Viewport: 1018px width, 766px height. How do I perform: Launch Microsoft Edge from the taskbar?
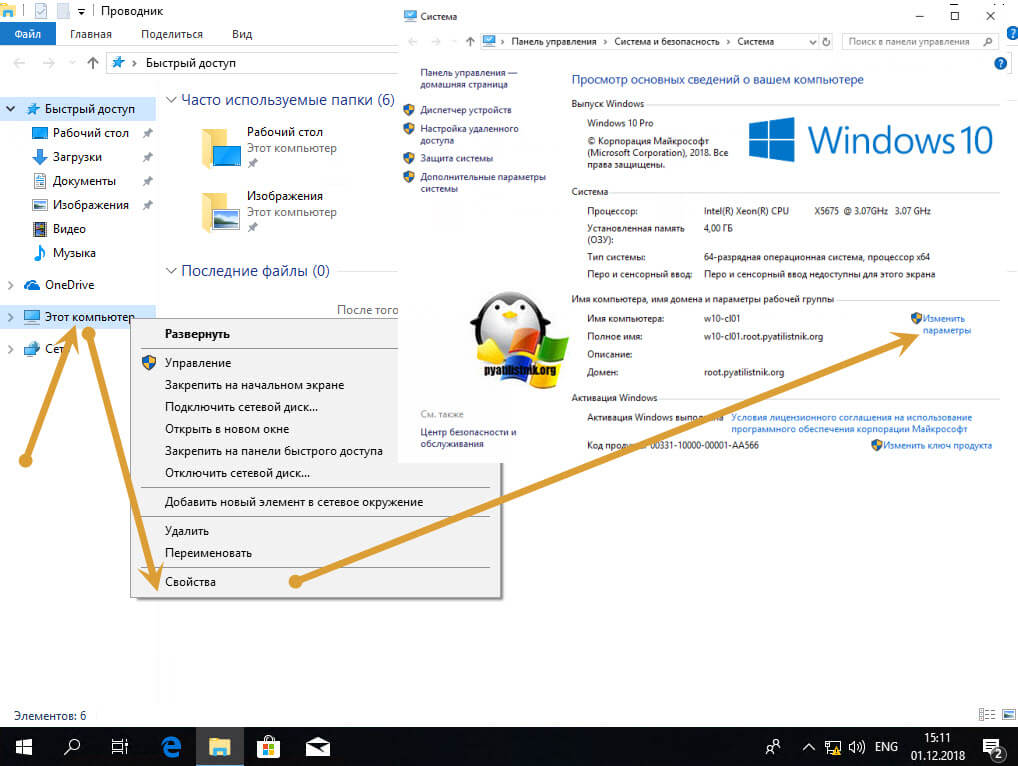coord(171,747)
